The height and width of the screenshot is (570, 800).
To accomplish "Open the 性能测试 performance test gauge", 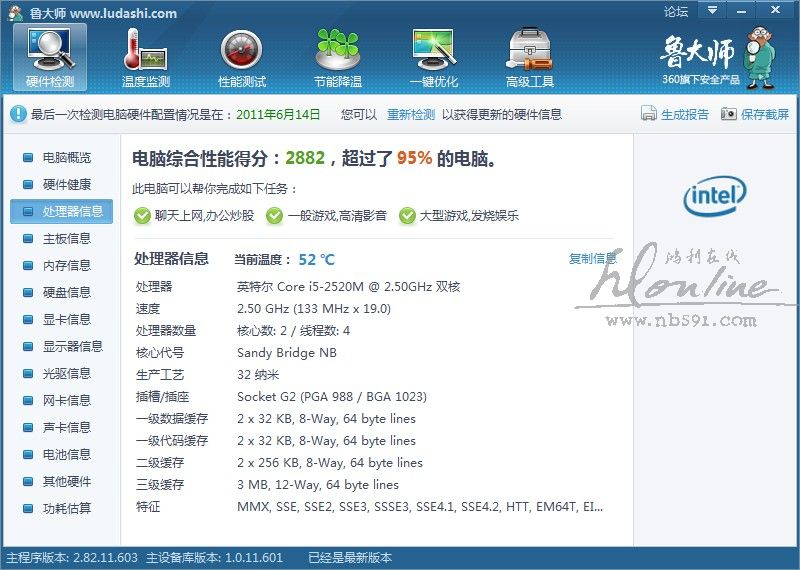I will point(242,58).
